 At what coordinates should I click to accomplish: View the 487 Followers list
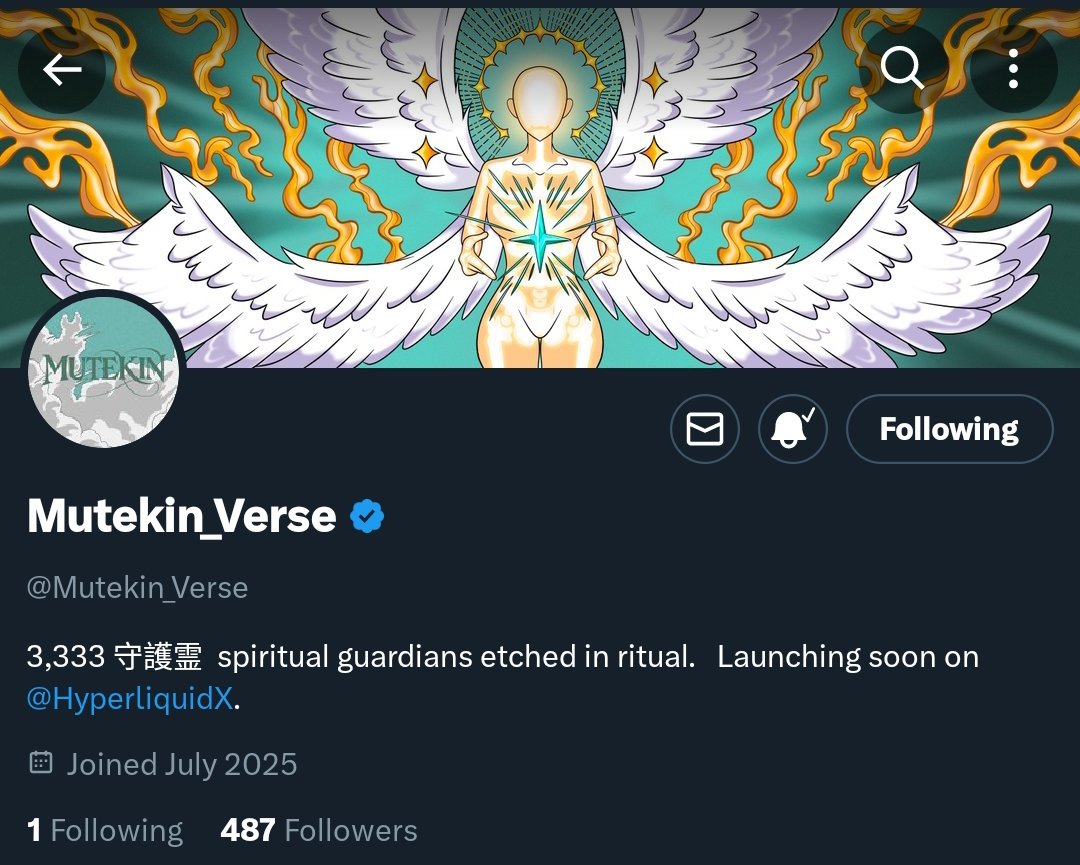(319, 831)
